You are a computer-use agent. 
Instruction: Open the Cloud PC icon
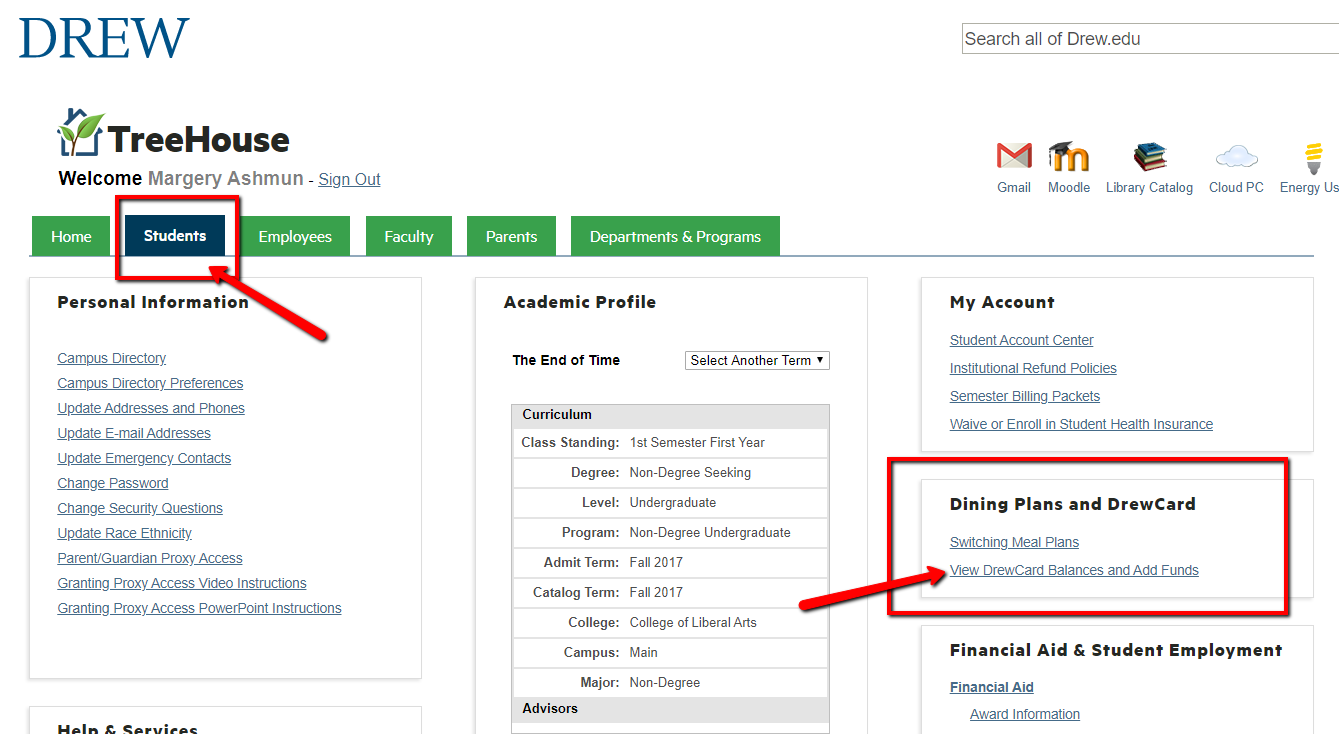pos(1236,157)
